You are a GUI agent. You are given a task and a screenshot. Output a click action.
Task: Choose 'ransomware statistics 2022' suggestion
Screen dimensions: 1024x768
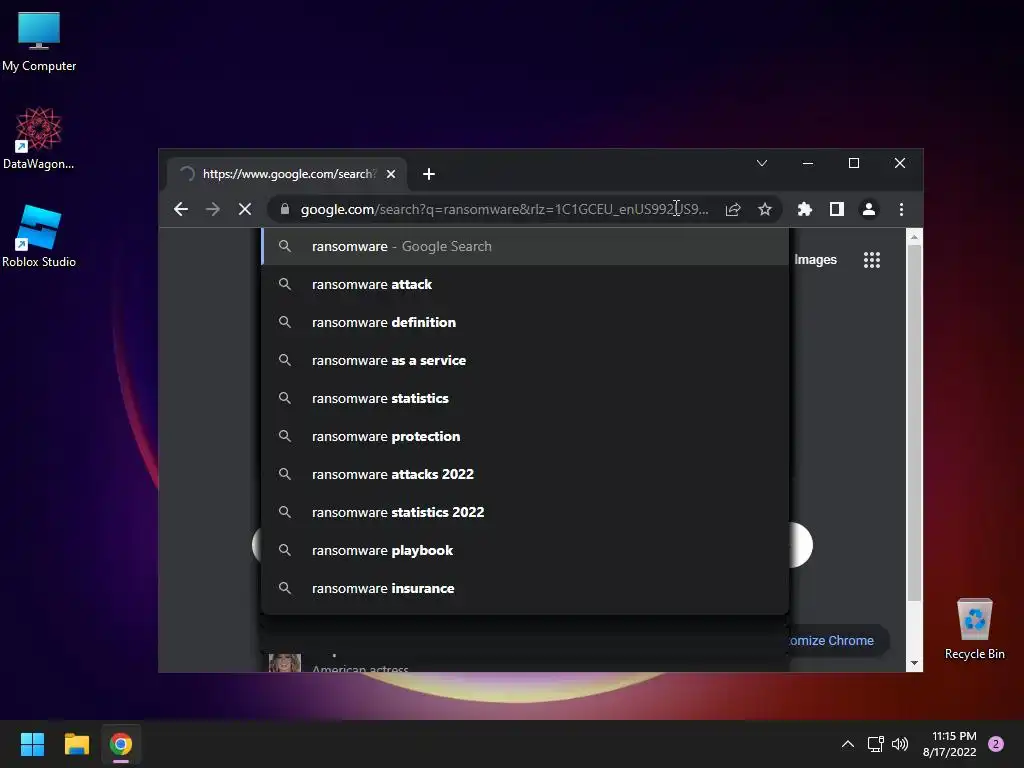coord(525,512)
